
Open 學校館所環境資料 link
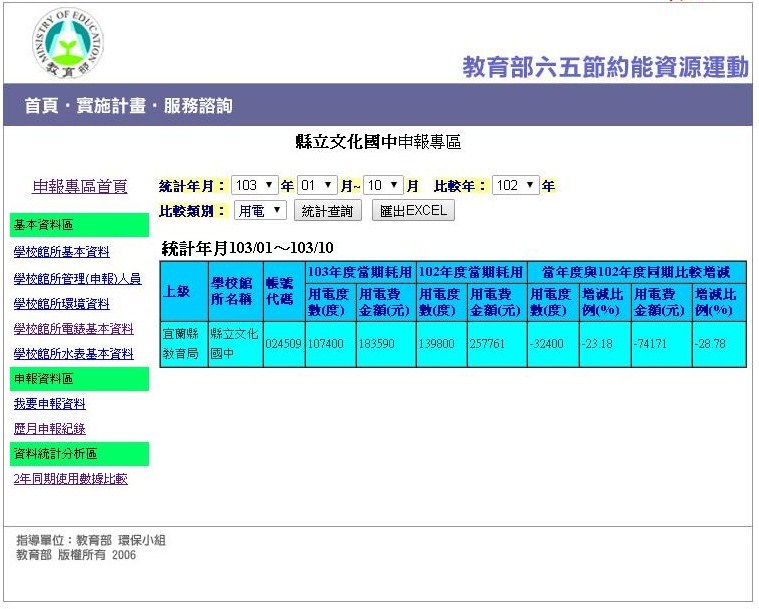coord(61,304)
